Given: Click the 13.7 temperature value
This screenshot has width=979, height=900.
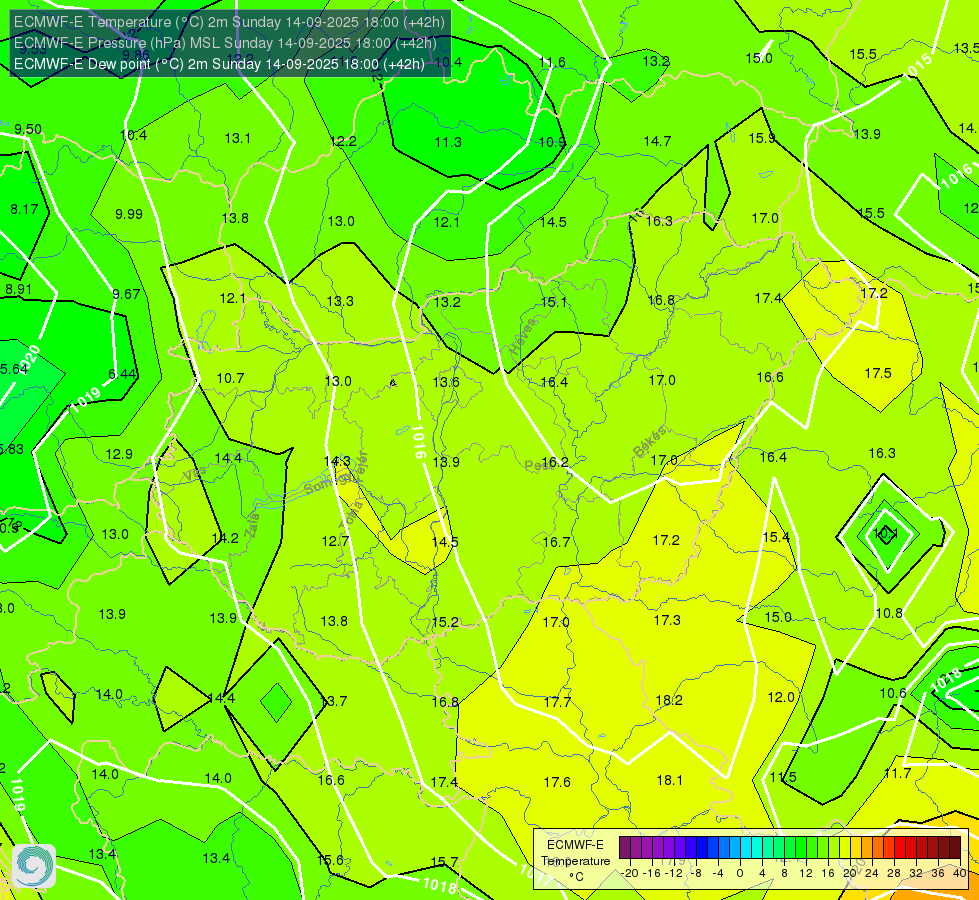Looking at the screenshot, I should [334, 701].
